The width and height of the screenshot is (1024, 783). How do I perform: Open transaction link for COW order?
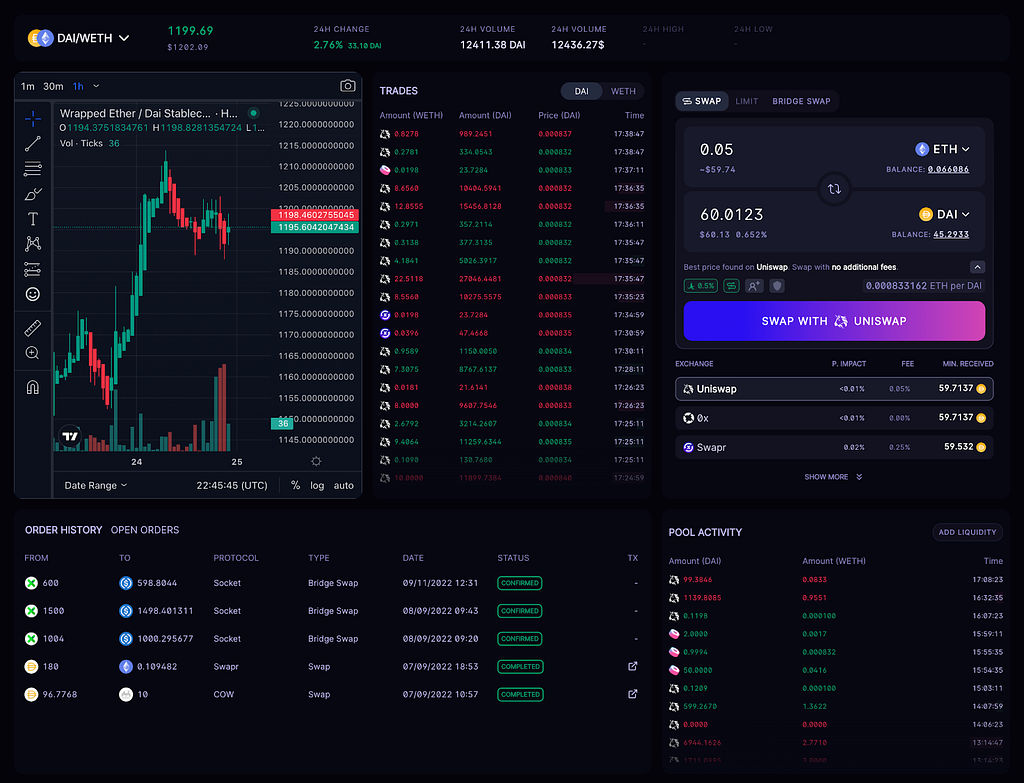click(x=632, y=694)
